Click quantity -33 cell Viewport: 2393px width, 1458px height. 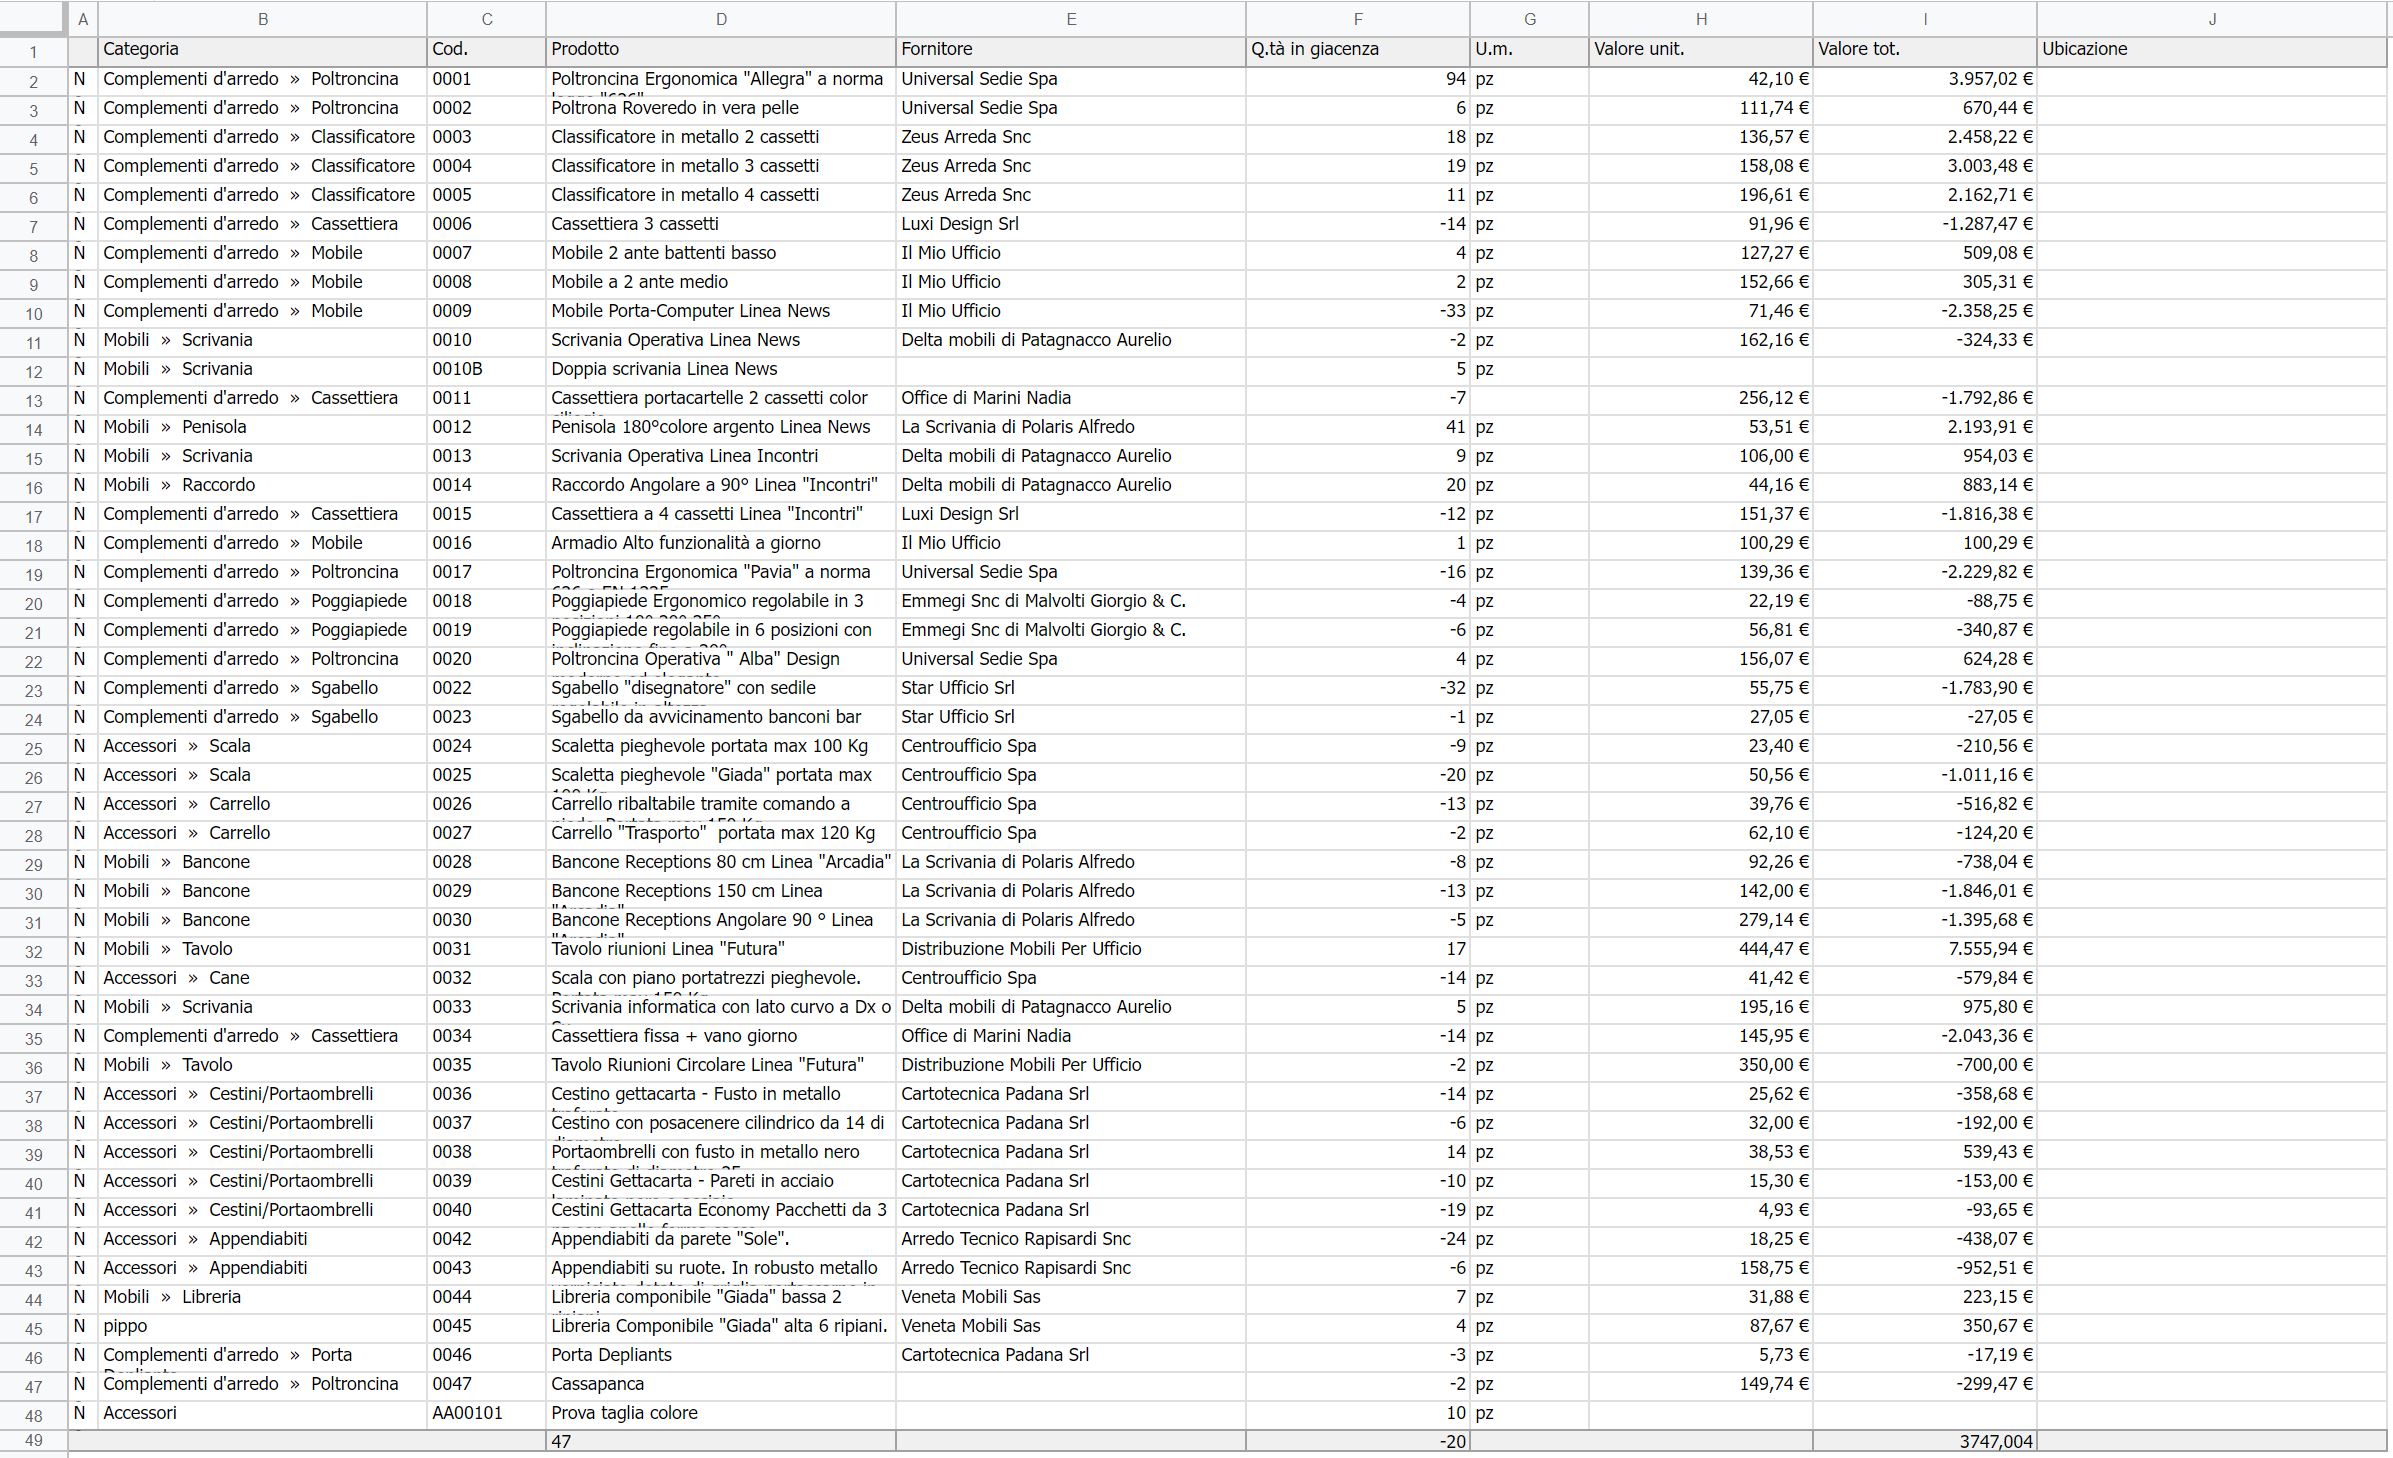1357,312
